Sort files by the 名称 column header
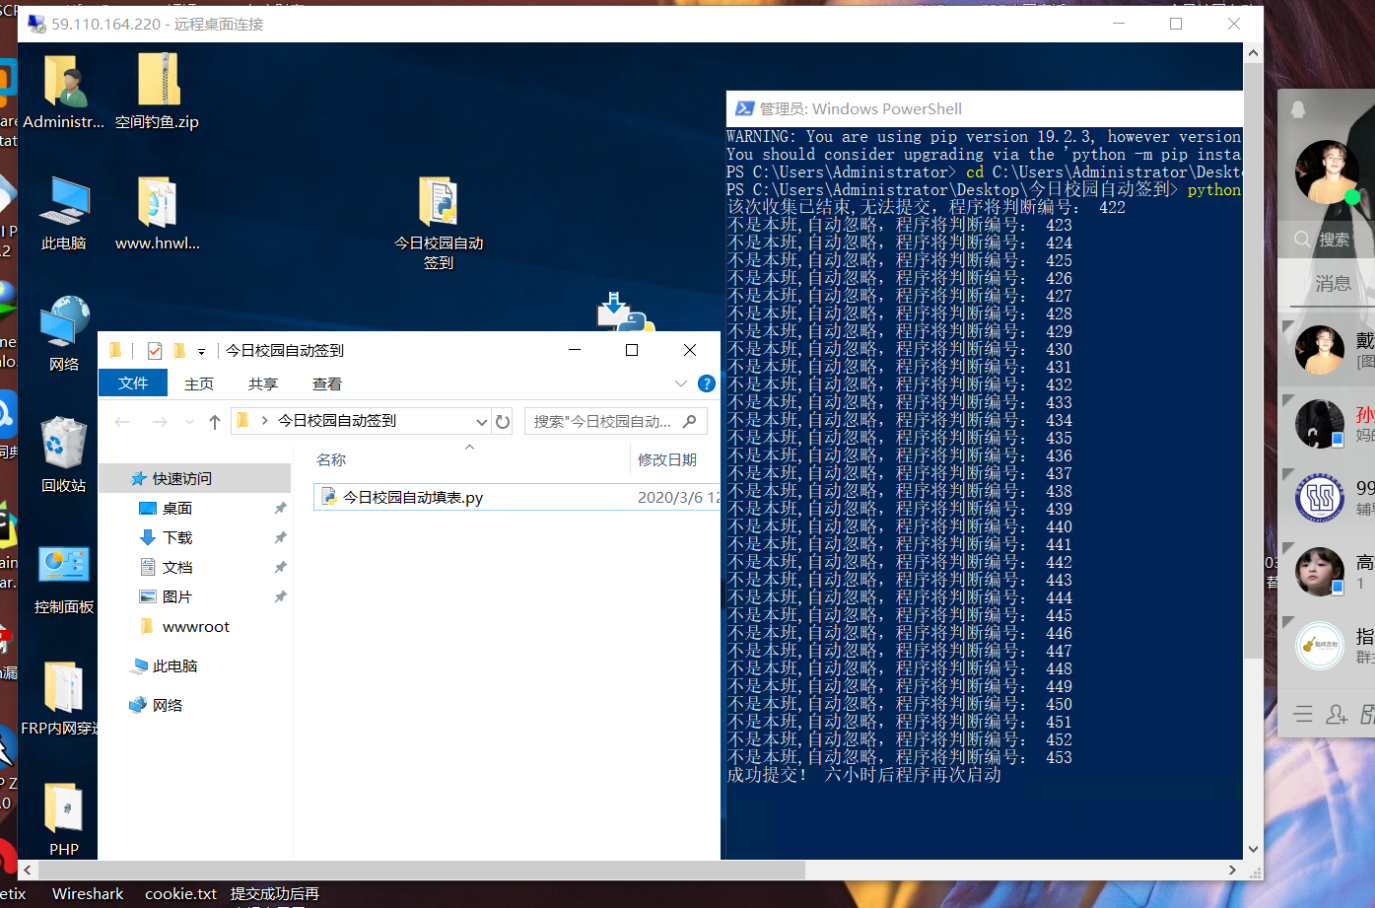Image resolution: width=1375 pixels, height=908 pixels. tap(331, 460)
